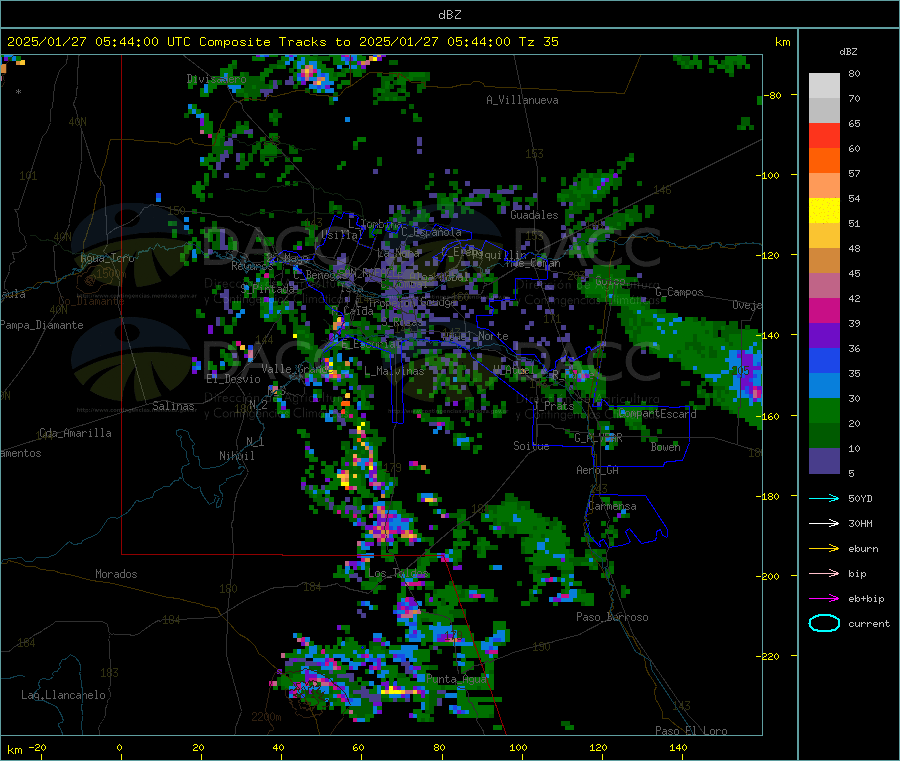Click the 'Pampa_Diamante' map label
This screenshot has width=900, height=761.
pyautogui.click(x=42, y=325)
